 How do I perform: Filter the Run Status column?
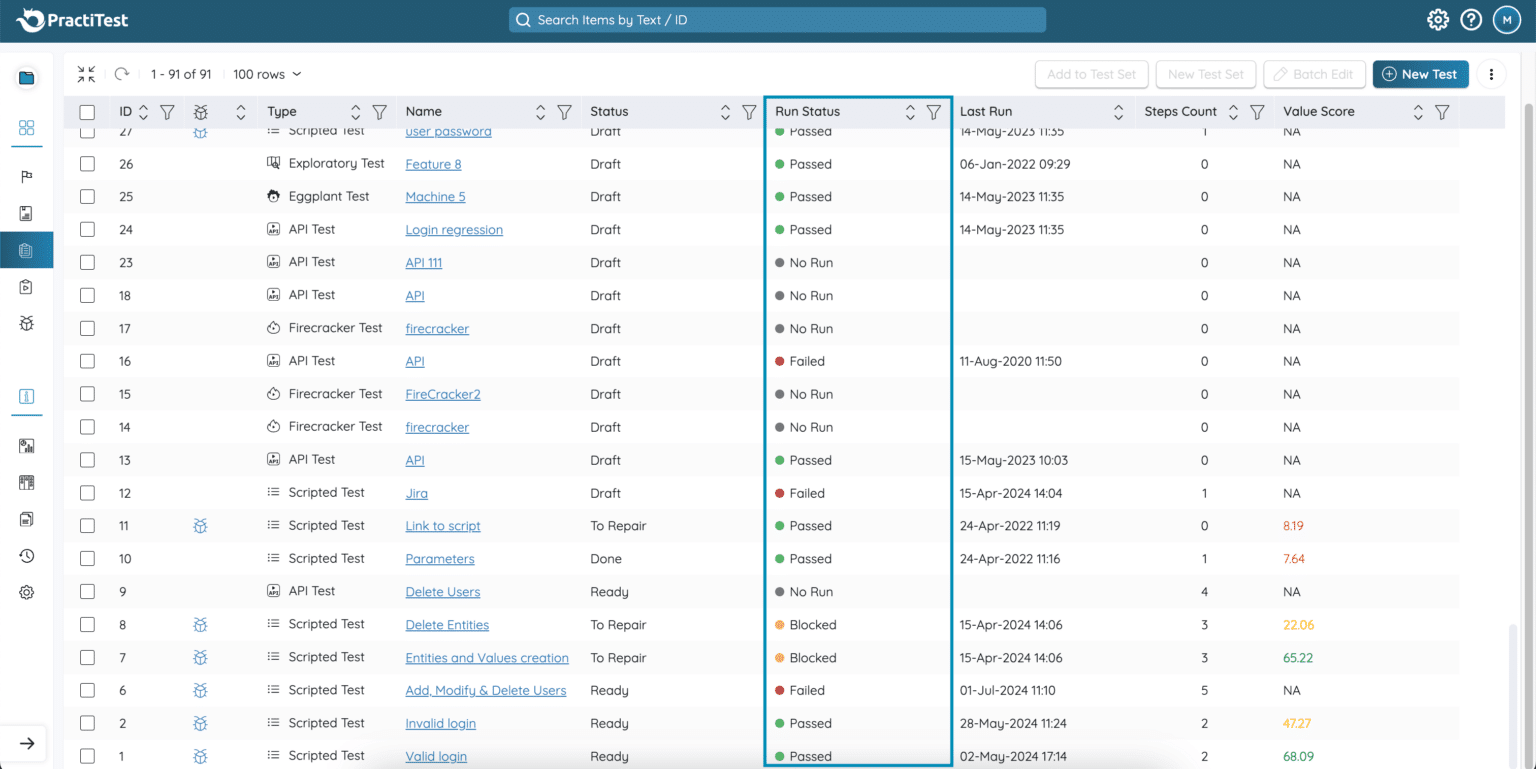click(933, 112)
